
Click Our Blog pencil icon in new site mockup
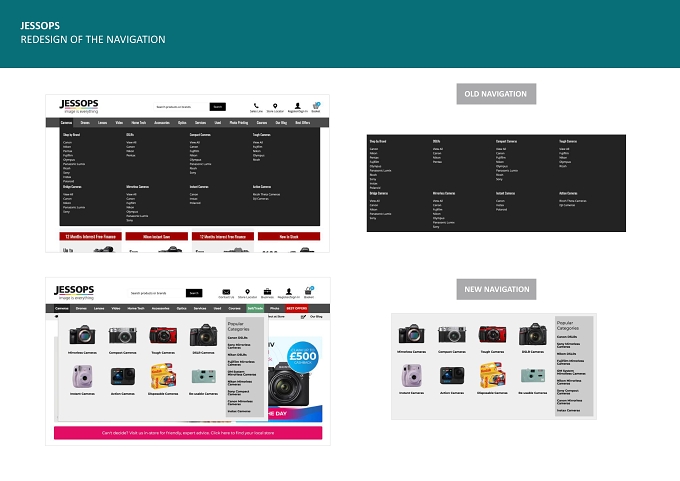point(304,317)
